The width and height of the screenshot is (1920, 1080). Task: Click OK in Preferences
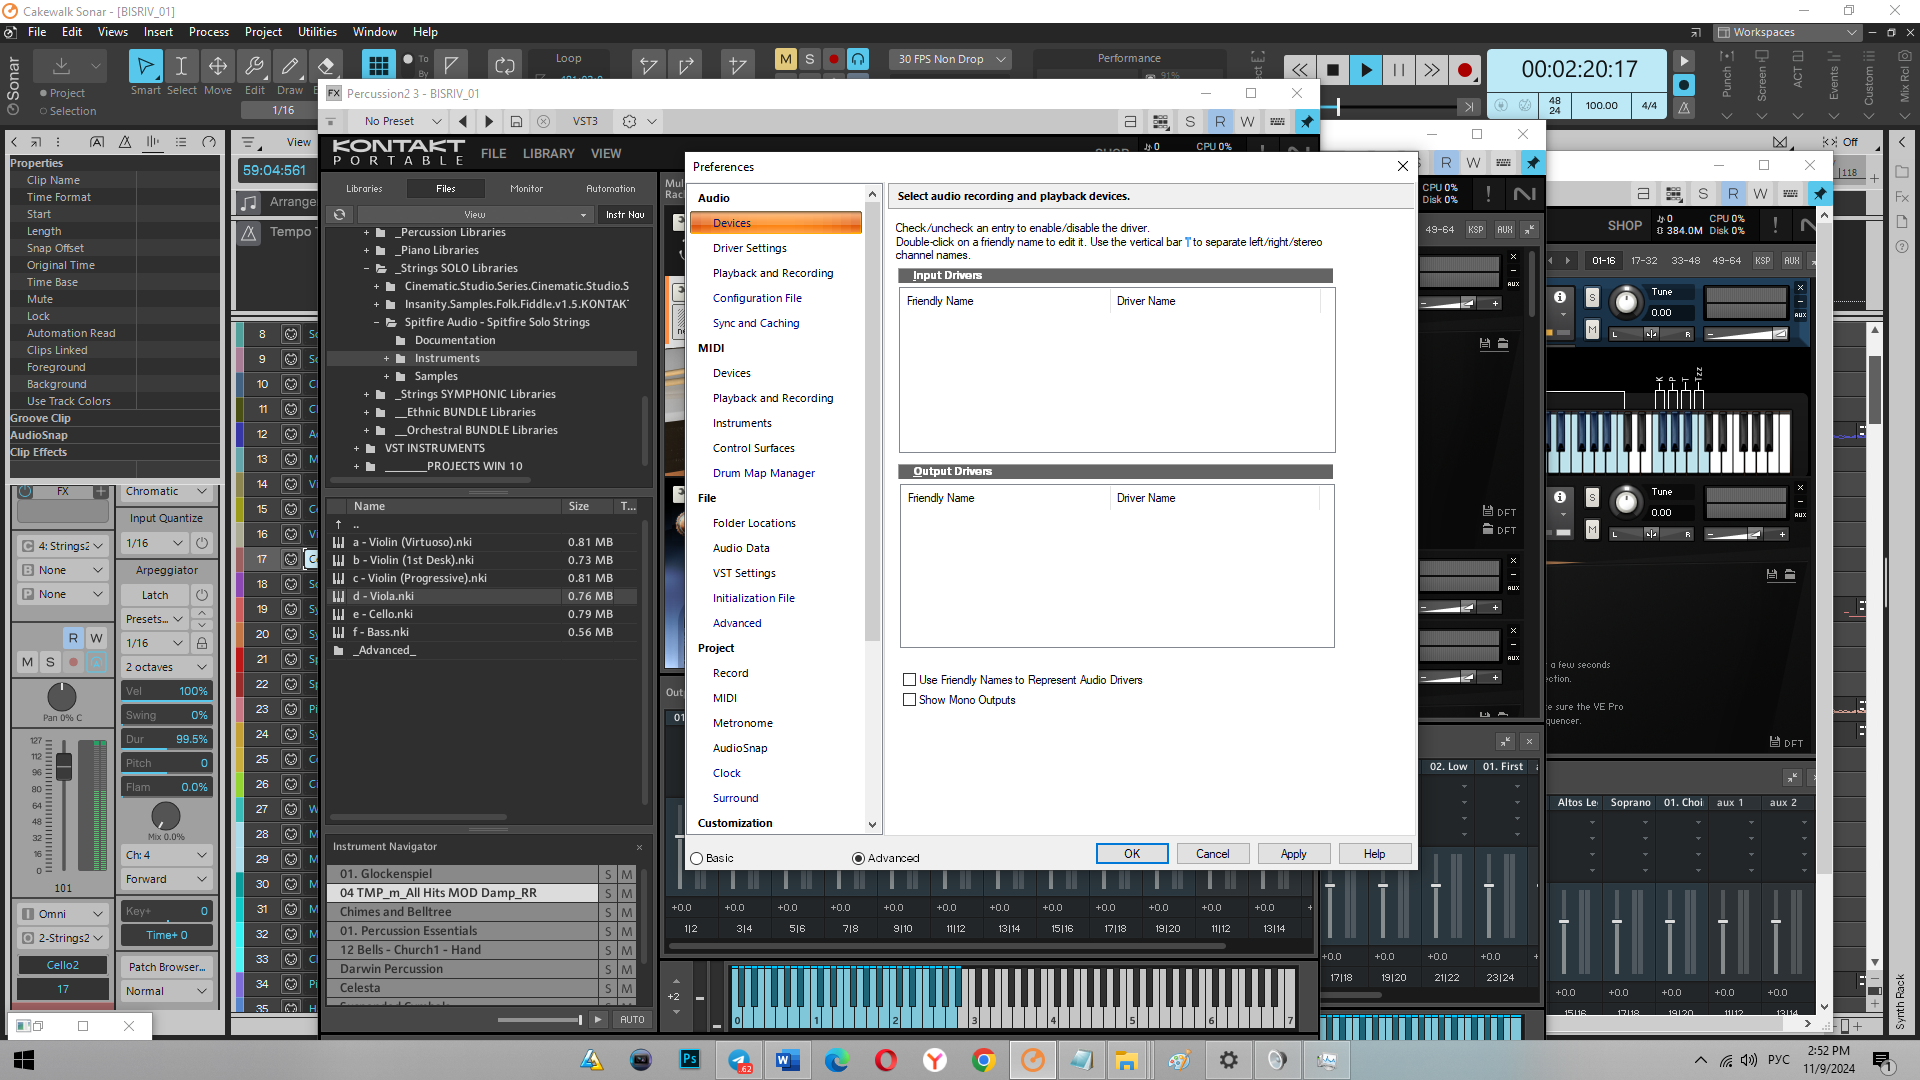(x=1132, y=853)
